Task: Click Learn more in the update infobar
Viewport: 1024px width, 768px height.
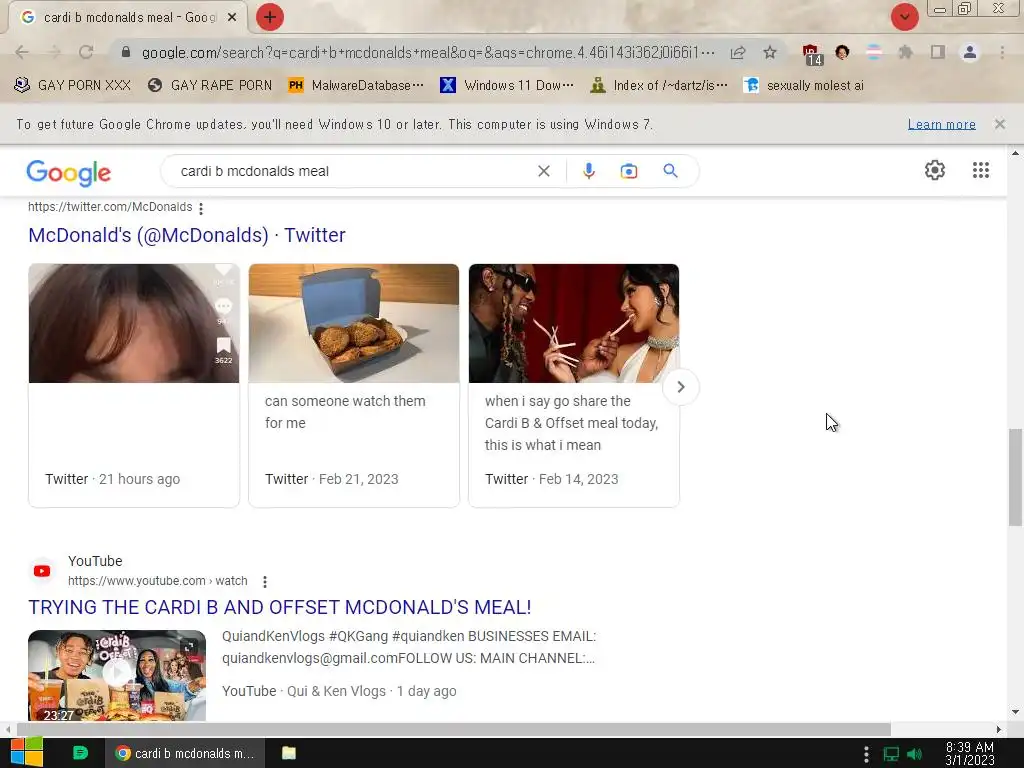Action: click(x=941, y=124)
